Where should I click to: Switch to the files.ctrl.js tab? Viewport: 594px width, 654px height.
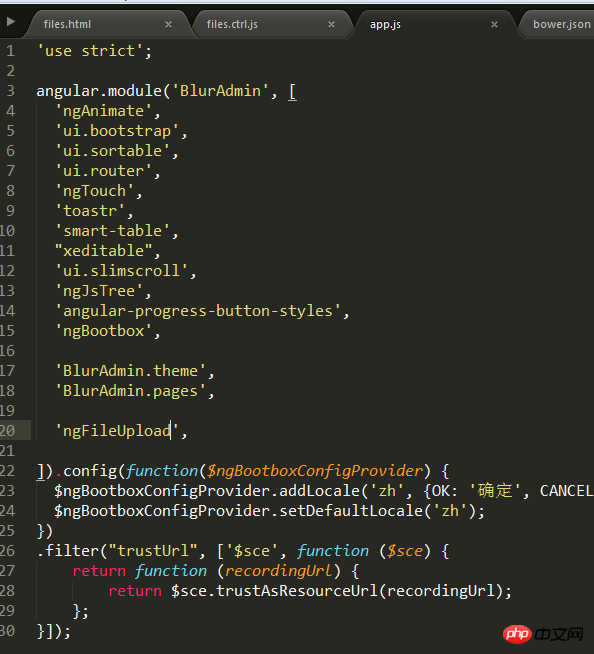click(232, 24)
